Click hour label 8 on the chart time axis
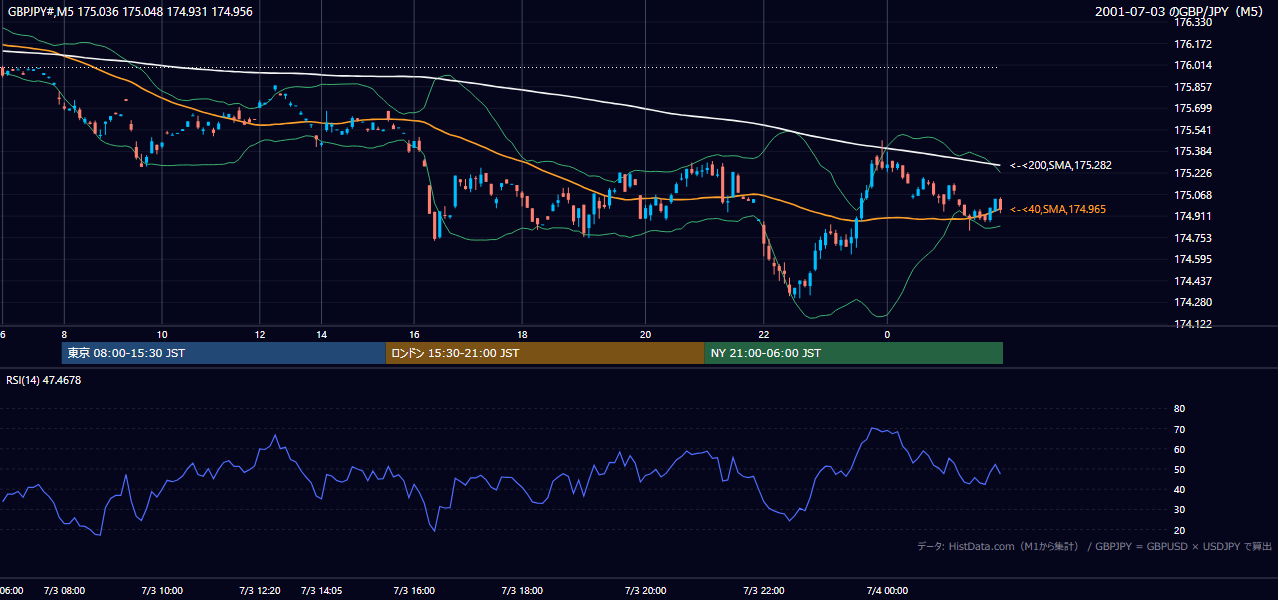 [x=64, y=334]
